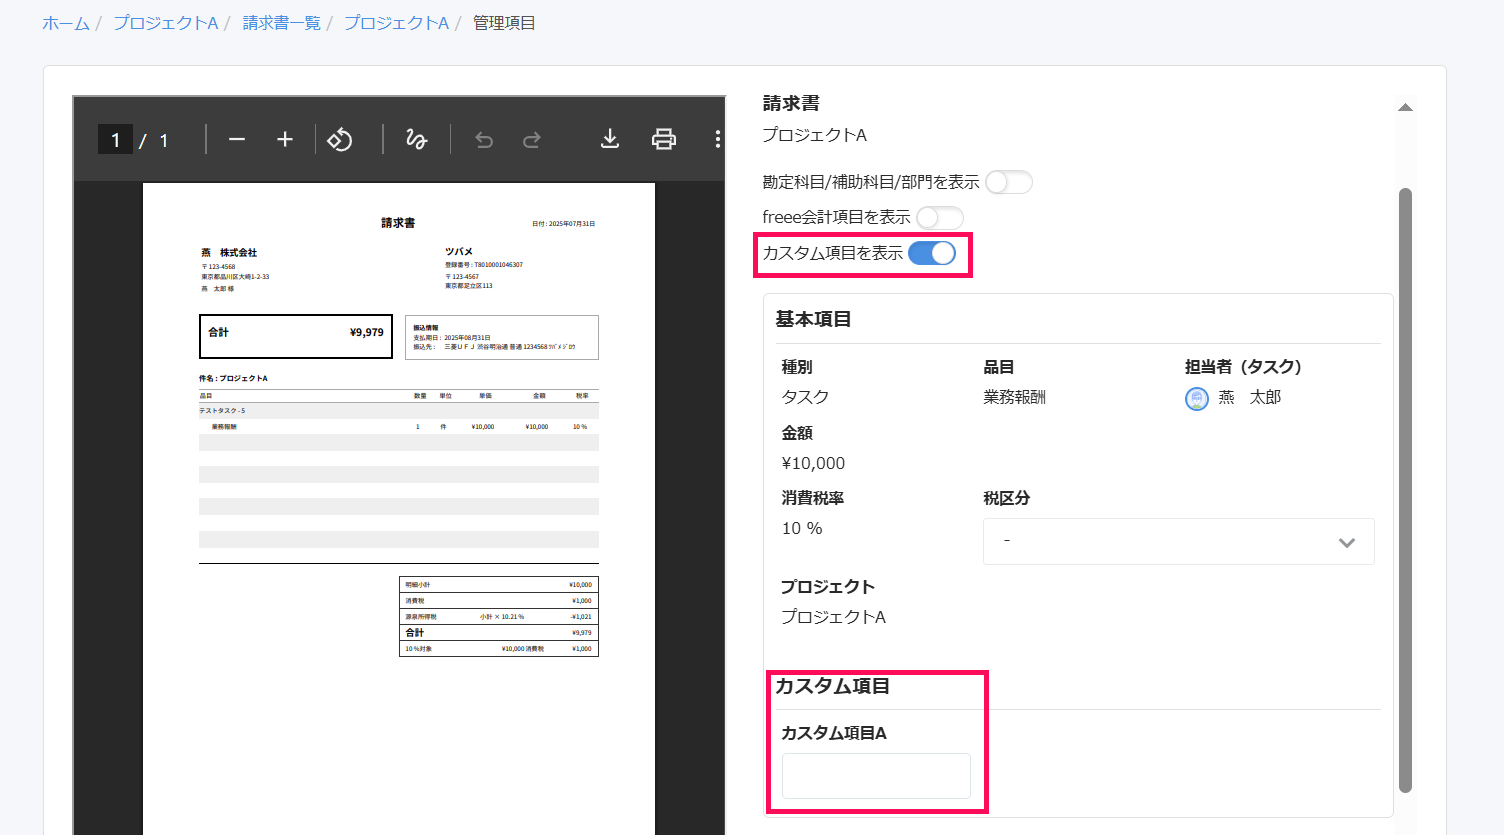
Task: Click the 燕 太郎 assignee avatar
Action: [1197, 399]
